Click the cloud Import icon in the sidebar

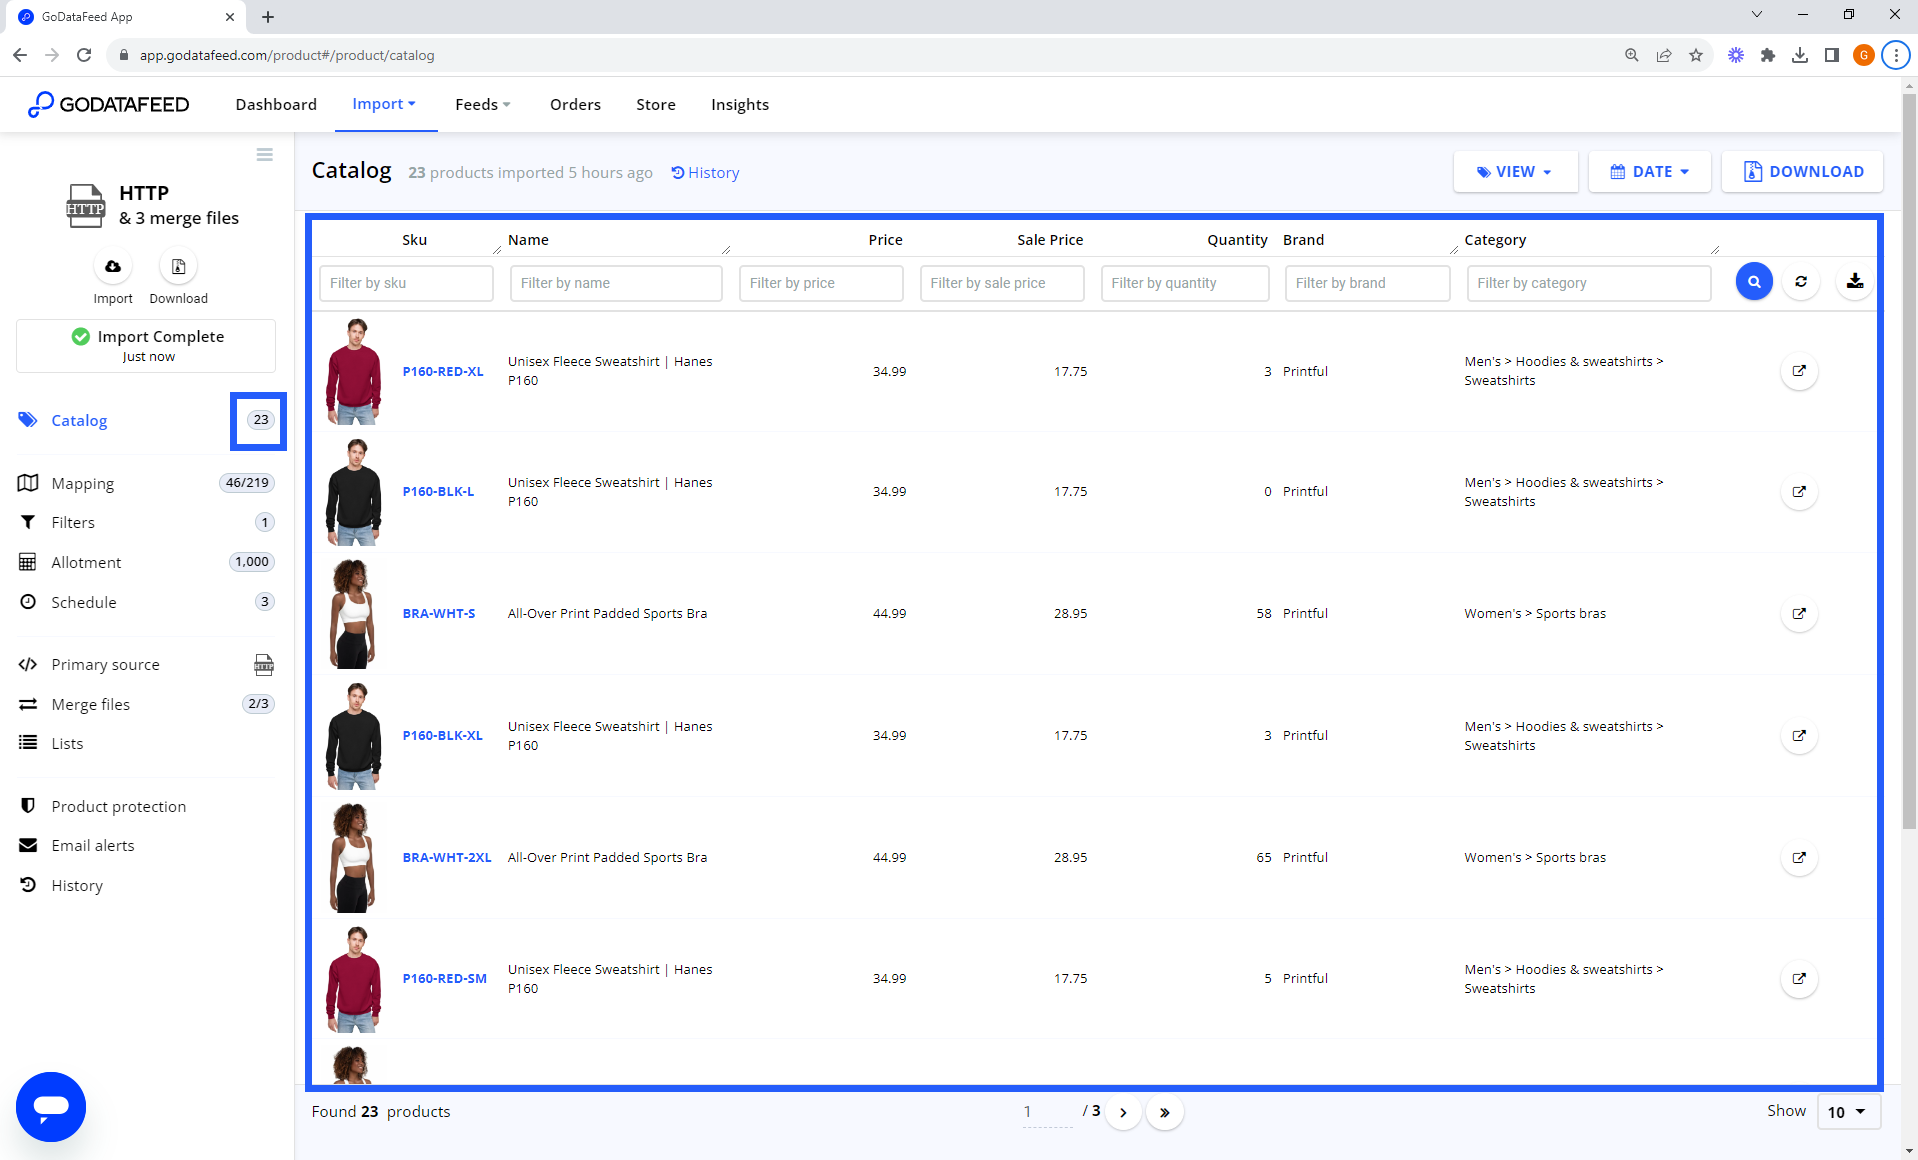[x=113, y=267]
